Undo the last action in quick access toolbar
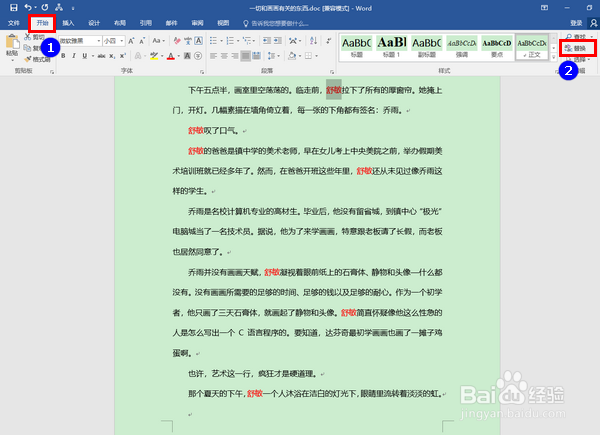This screenshot has height=435, width=600. 28,8
